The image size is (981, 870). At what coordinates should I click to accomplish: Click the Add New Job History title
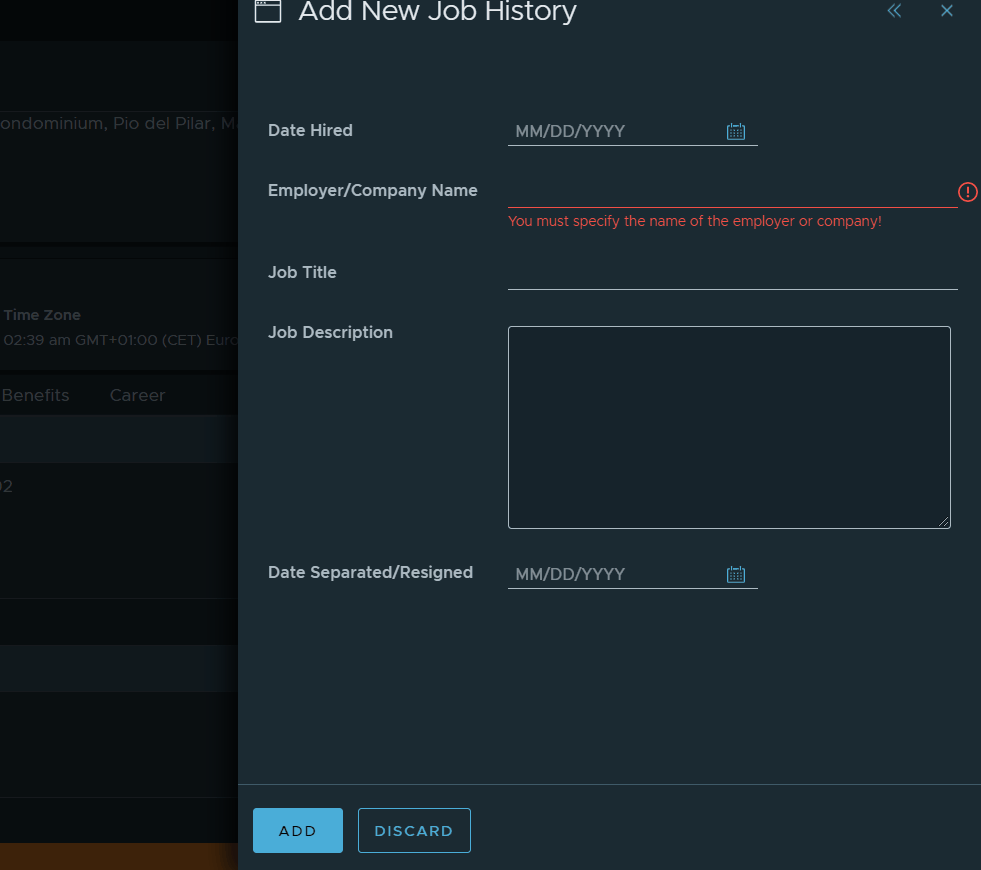click(437, 11)
